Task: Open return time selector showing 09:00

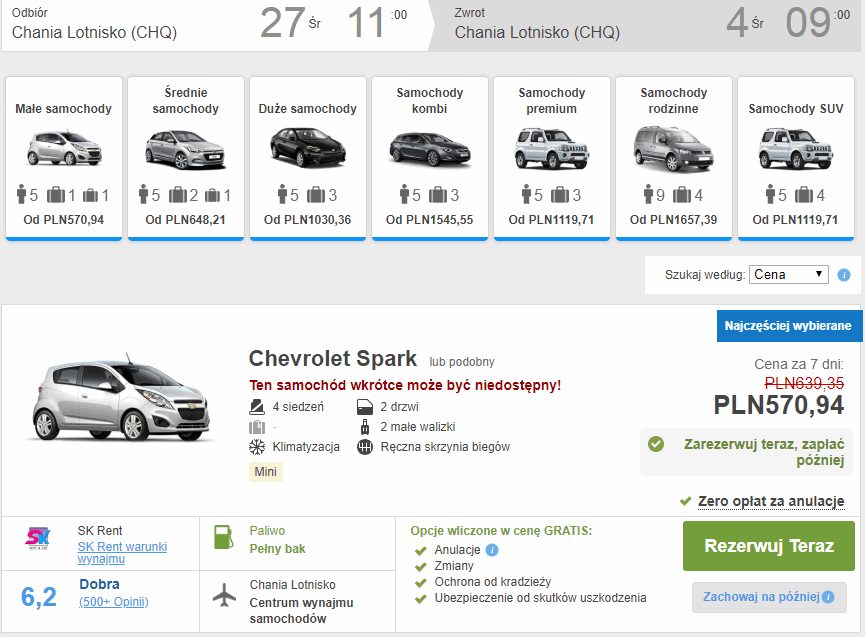Action: tap(818, 23)
